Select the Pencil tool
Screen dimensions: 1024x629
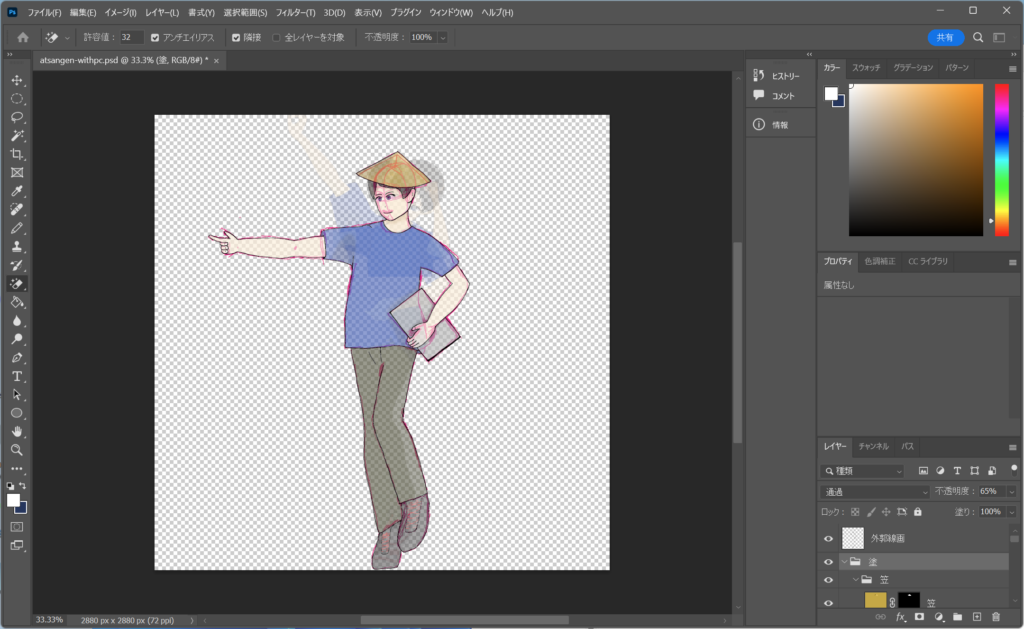tap(17, 228)
